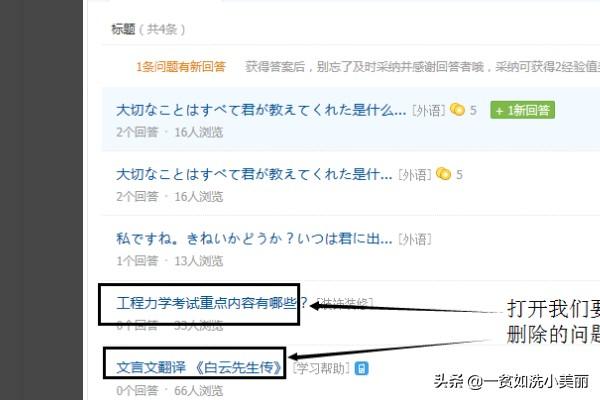Image resolution: width=600 pixels, height=400 pixels.
Task: Open the 文言文翻译《白云先生传》 question
Action: click(x=199, y=367)
